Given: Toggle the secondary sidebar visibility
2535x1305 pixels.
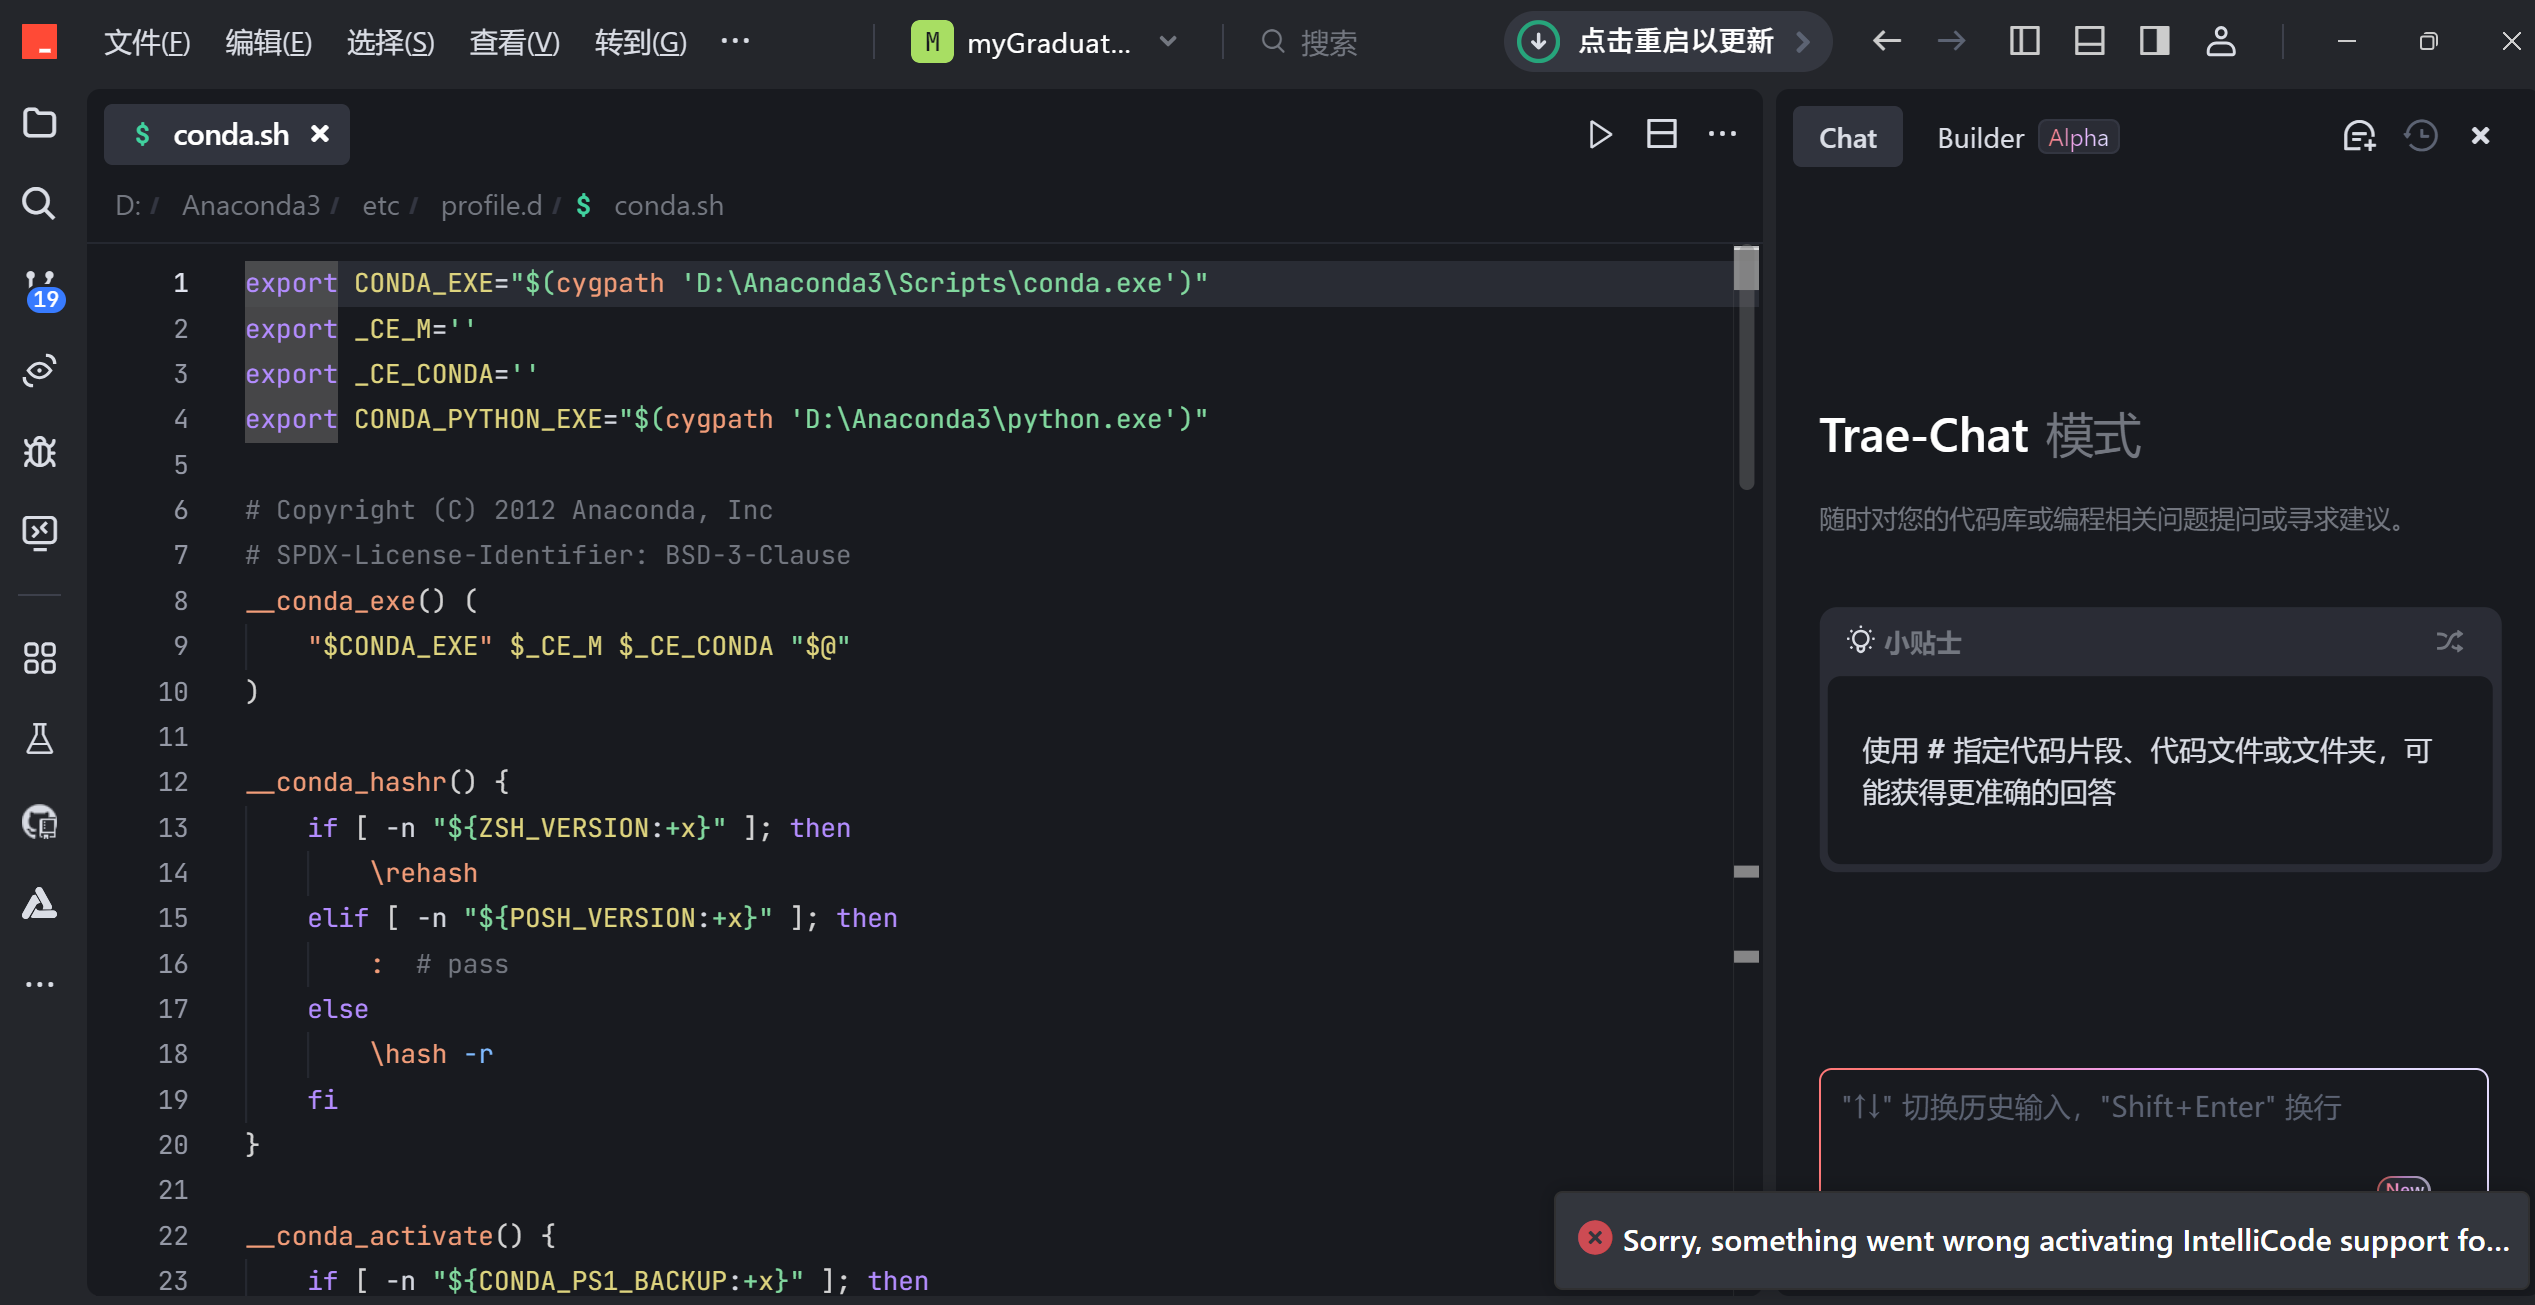Looking at the screenshot, I should (x=2154, y=41).
